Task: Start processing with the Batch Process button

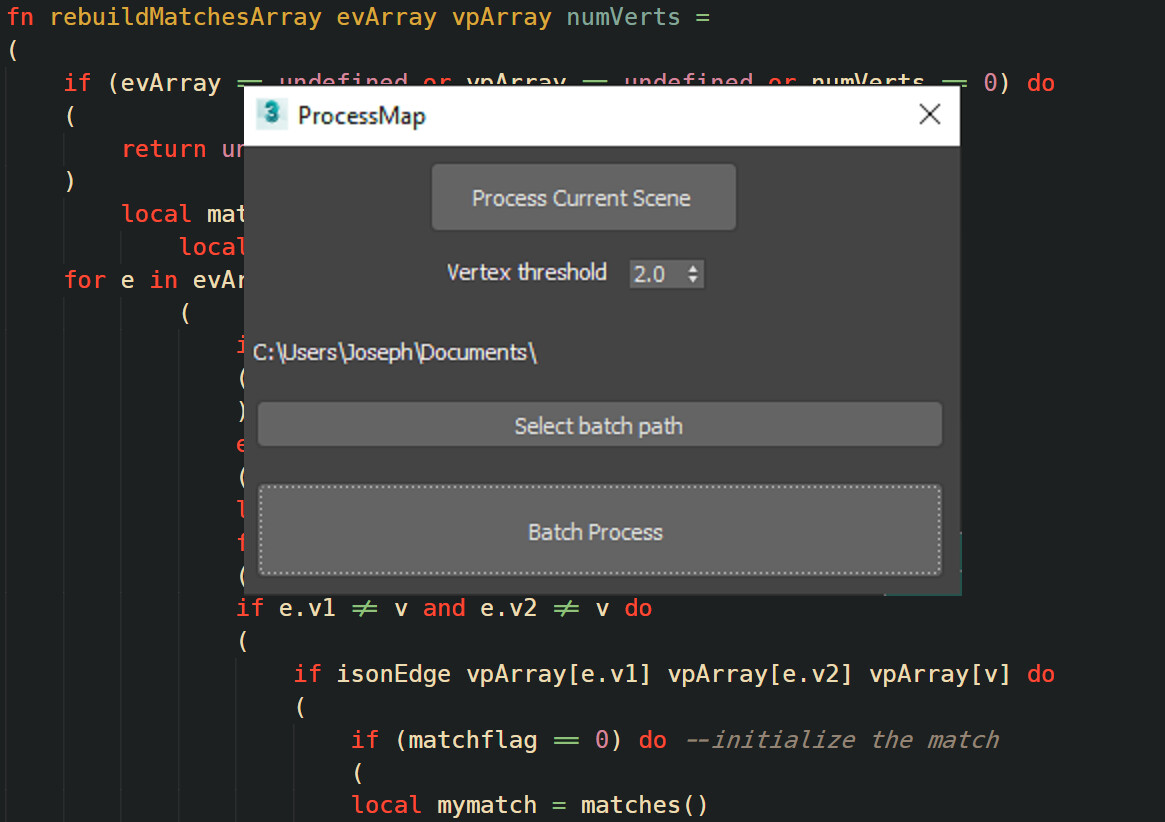Action: (596, 532)
